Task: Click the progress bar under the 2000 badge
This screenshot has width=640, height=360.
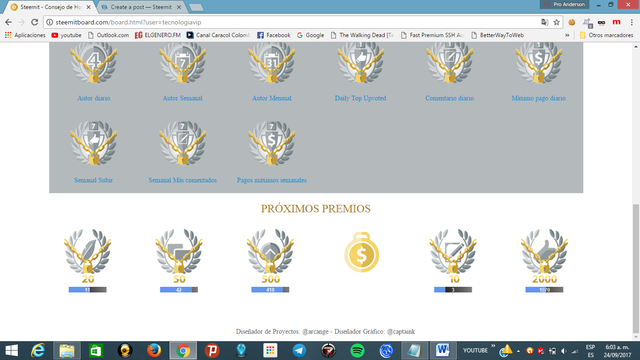Action: coord(544,290)
